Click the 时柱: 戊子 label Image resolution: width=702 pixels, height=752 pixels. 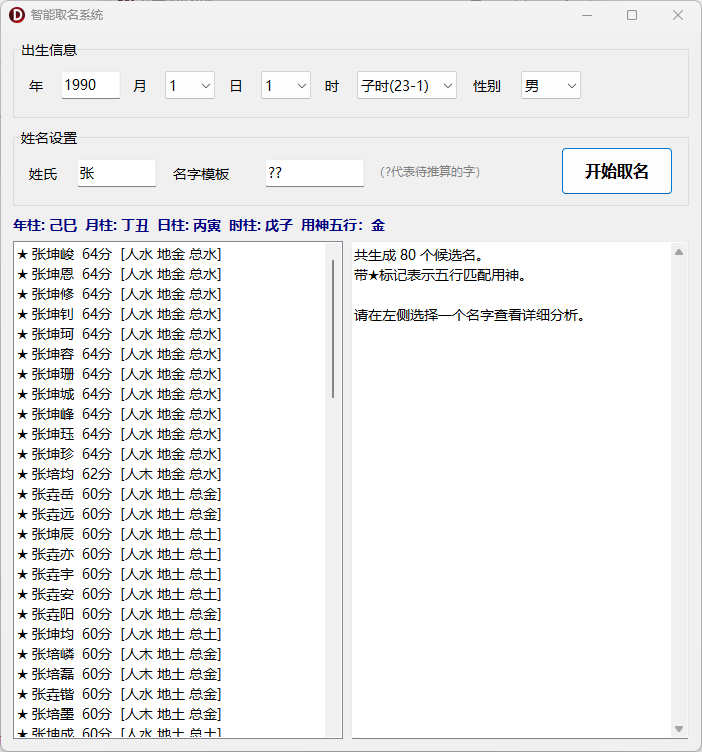261,225
